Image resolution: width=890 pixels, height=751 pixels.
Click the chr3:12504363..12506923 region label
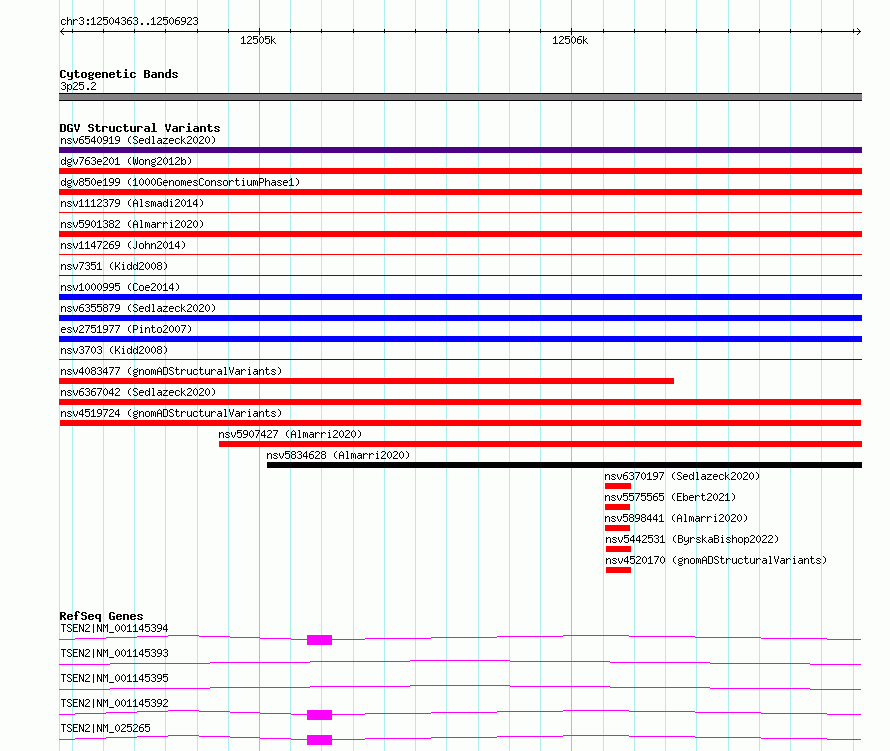(129, 21)
